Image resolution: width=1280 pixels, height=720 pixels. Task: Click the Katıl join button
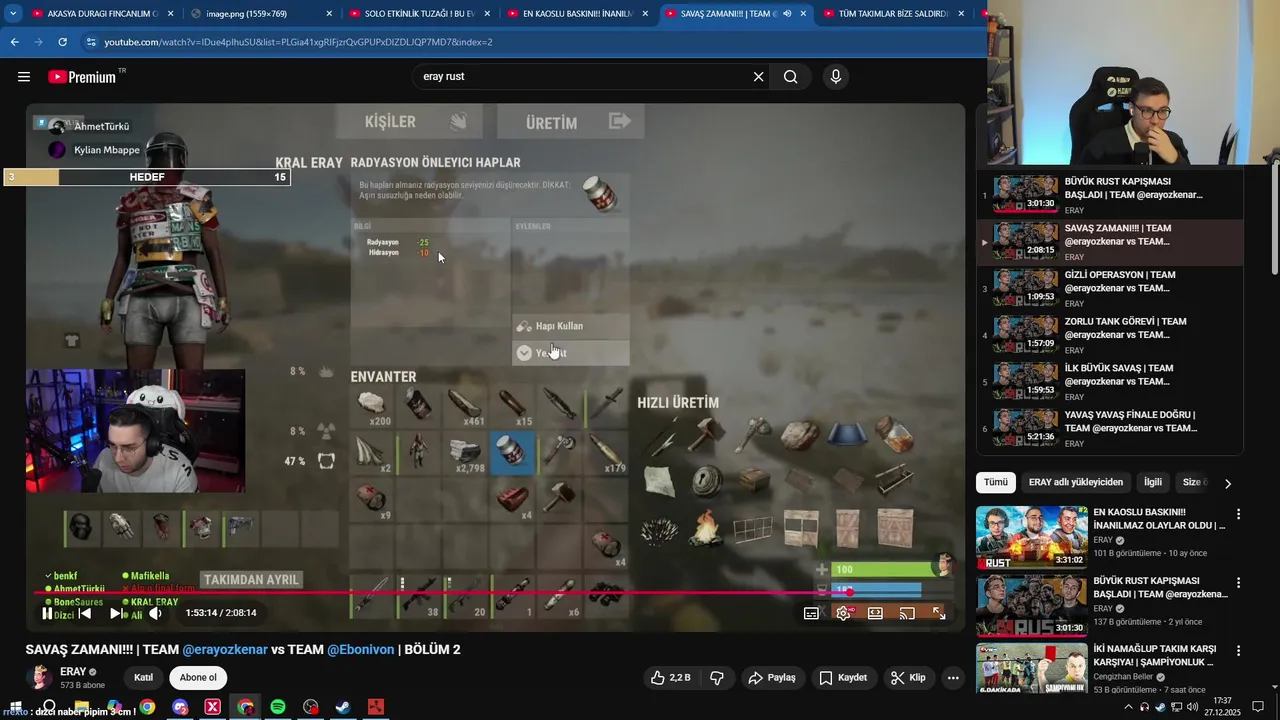click(x=144, y=677)
